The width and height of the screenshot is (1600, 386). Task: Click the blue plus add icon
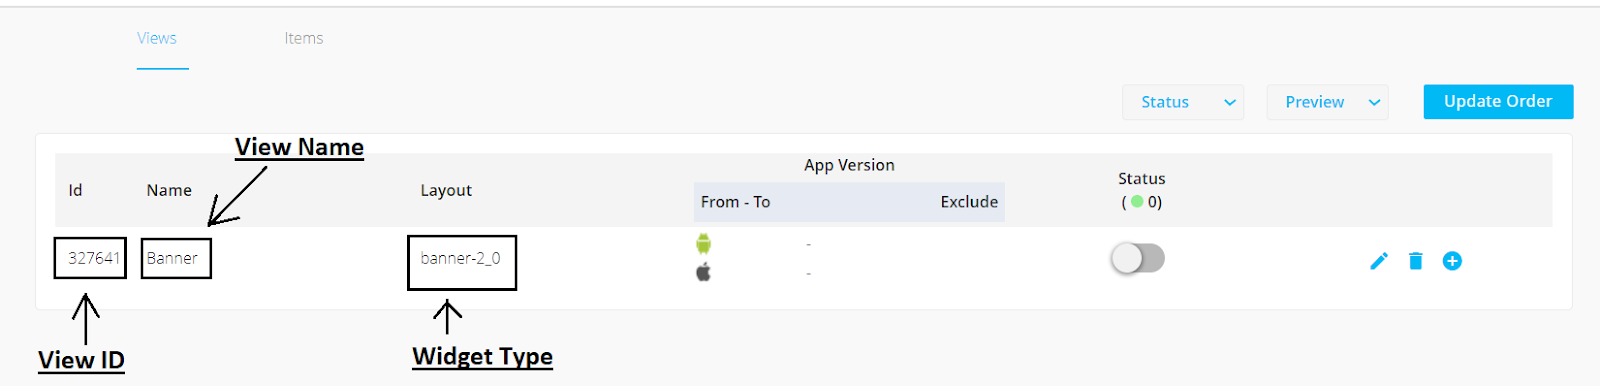(1452, 261)
